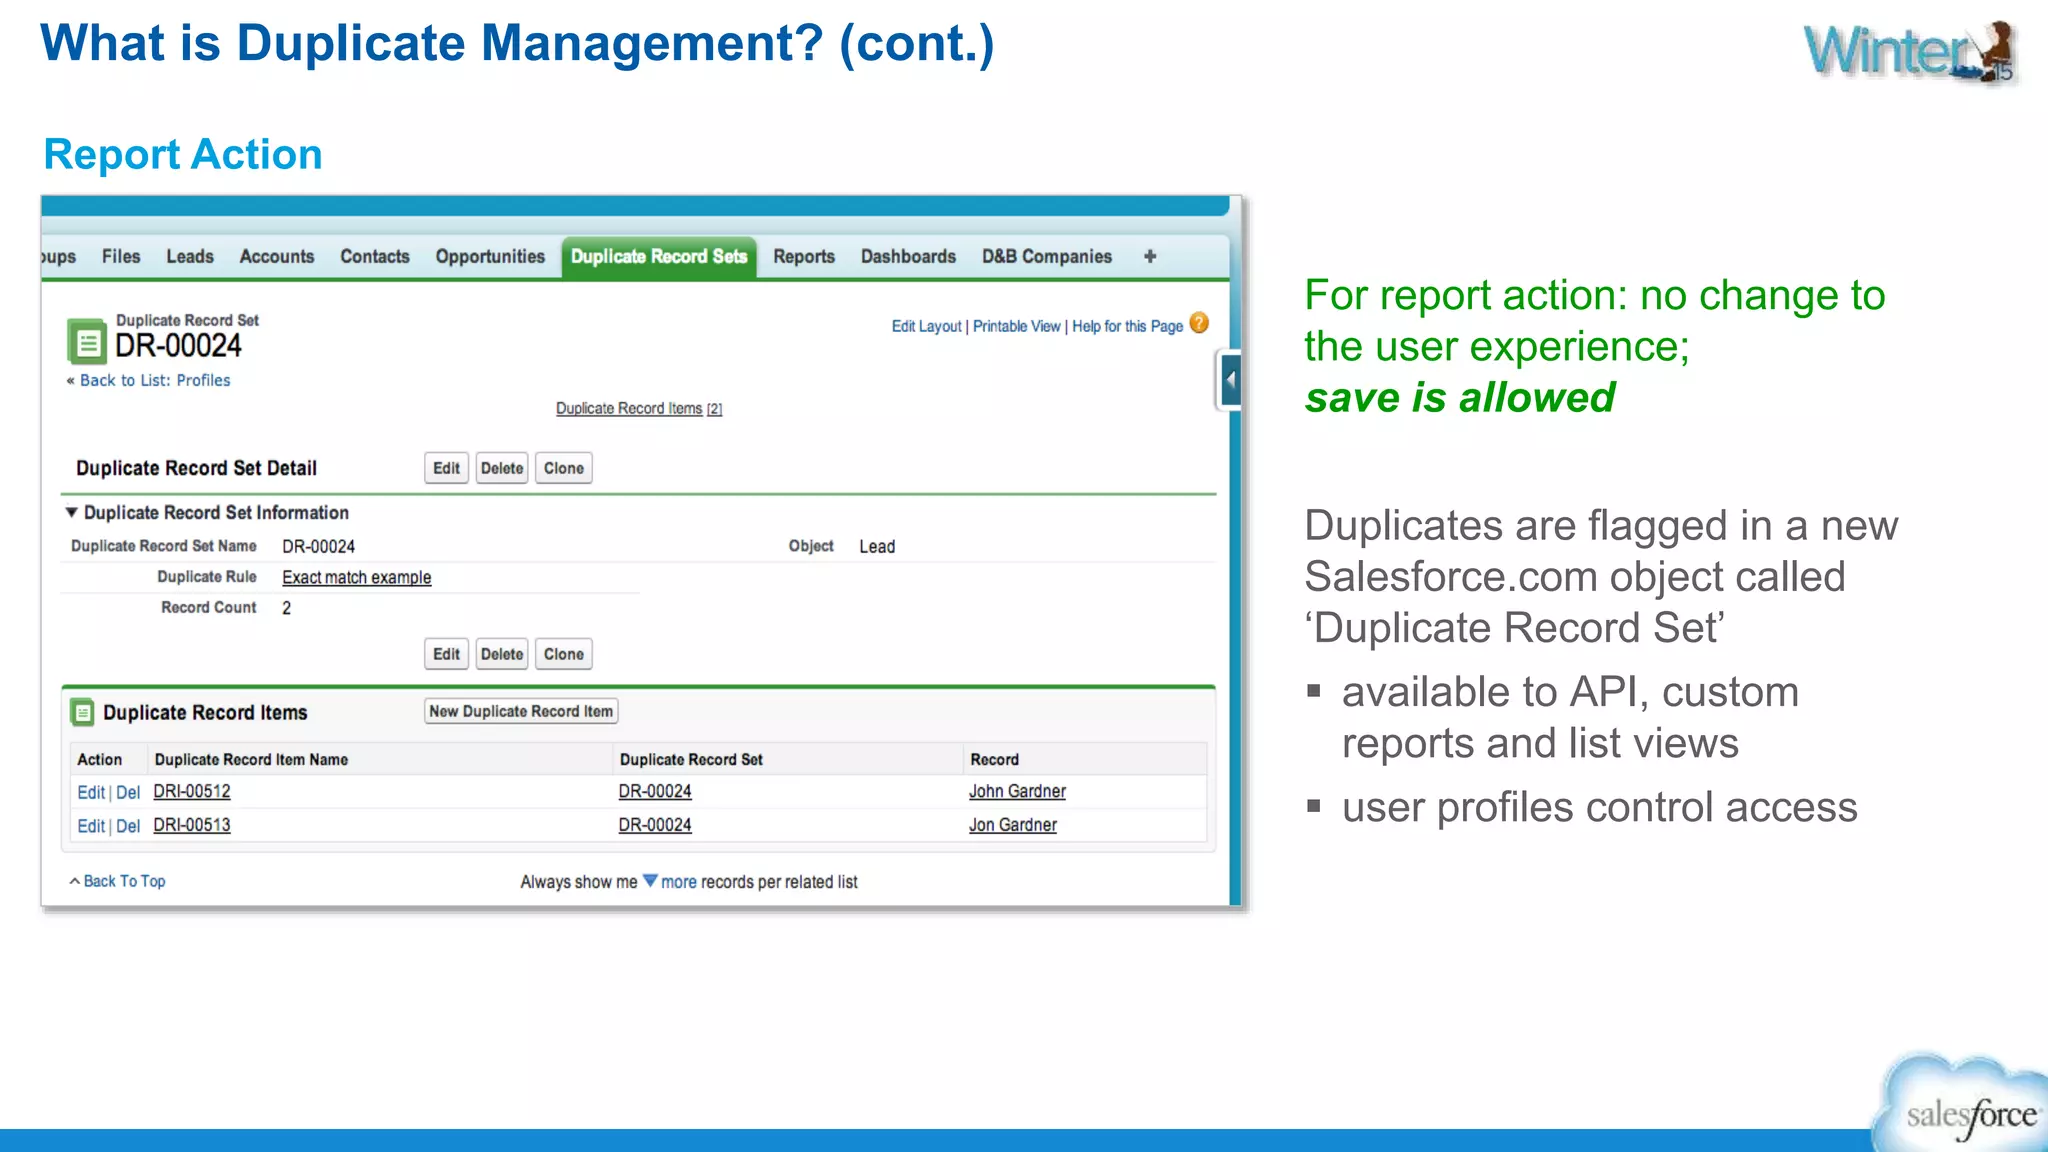Screen dimensions: 2048x1152
Task: Go Back to List: Profiles
Action: pyautogui.click(x=155, y=380)
